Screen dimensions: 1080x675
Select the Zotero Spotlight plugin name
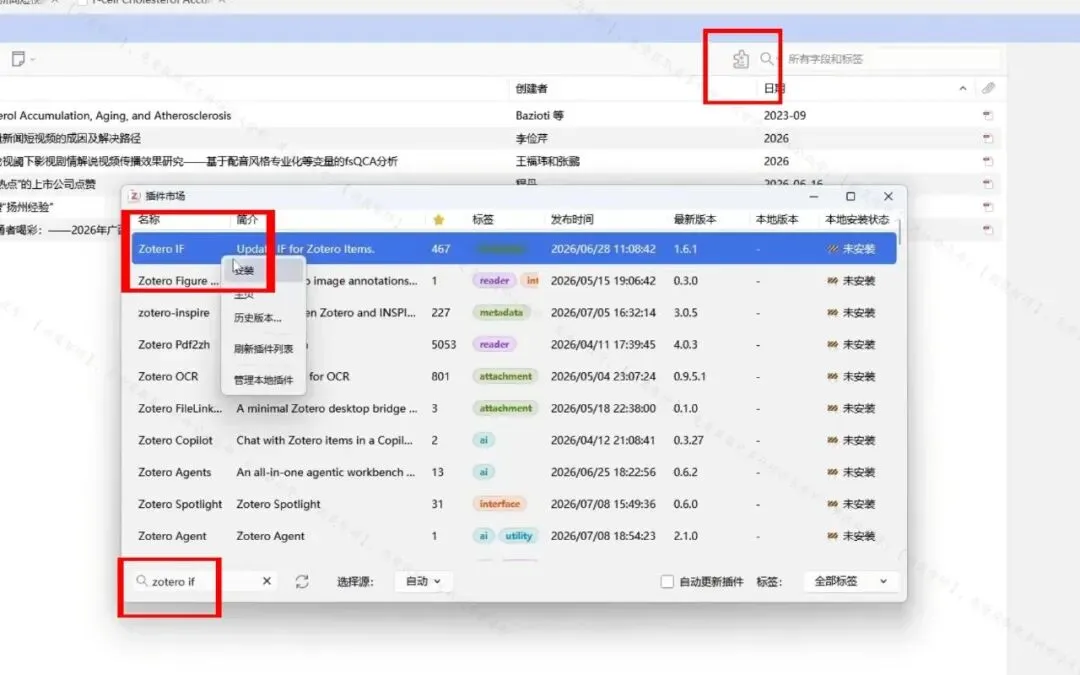point(180,504)
